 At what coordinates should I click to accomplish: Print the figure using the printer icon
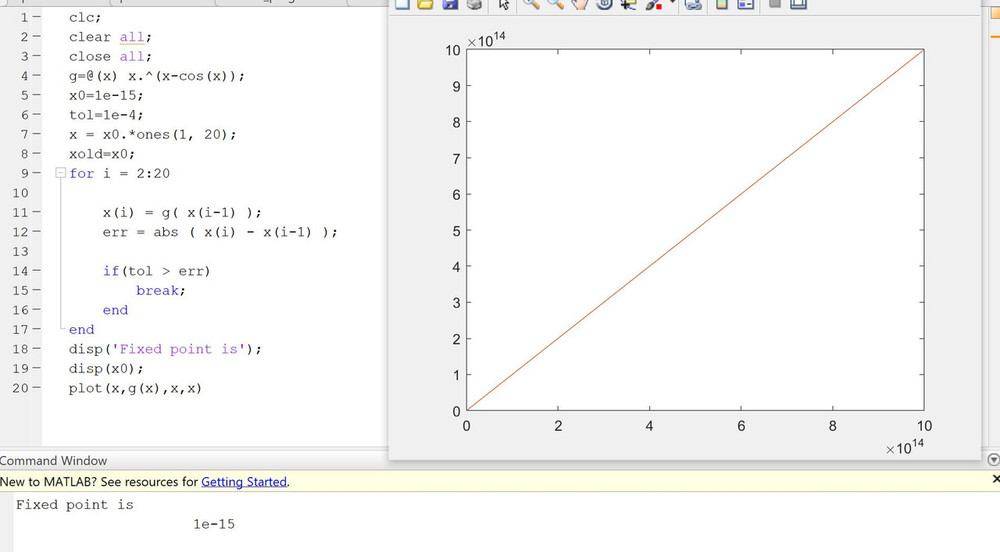[474, 4]
